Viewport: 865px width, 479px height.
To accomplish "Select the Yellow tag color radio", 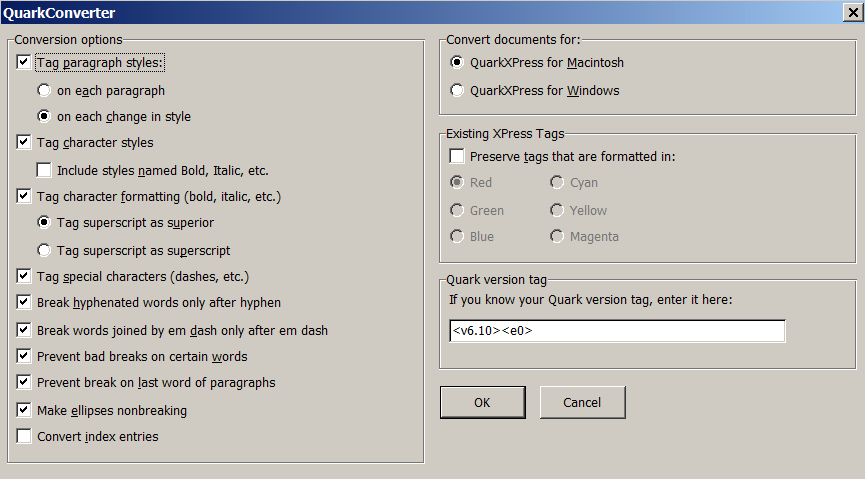I will click(x=557, y=210).
